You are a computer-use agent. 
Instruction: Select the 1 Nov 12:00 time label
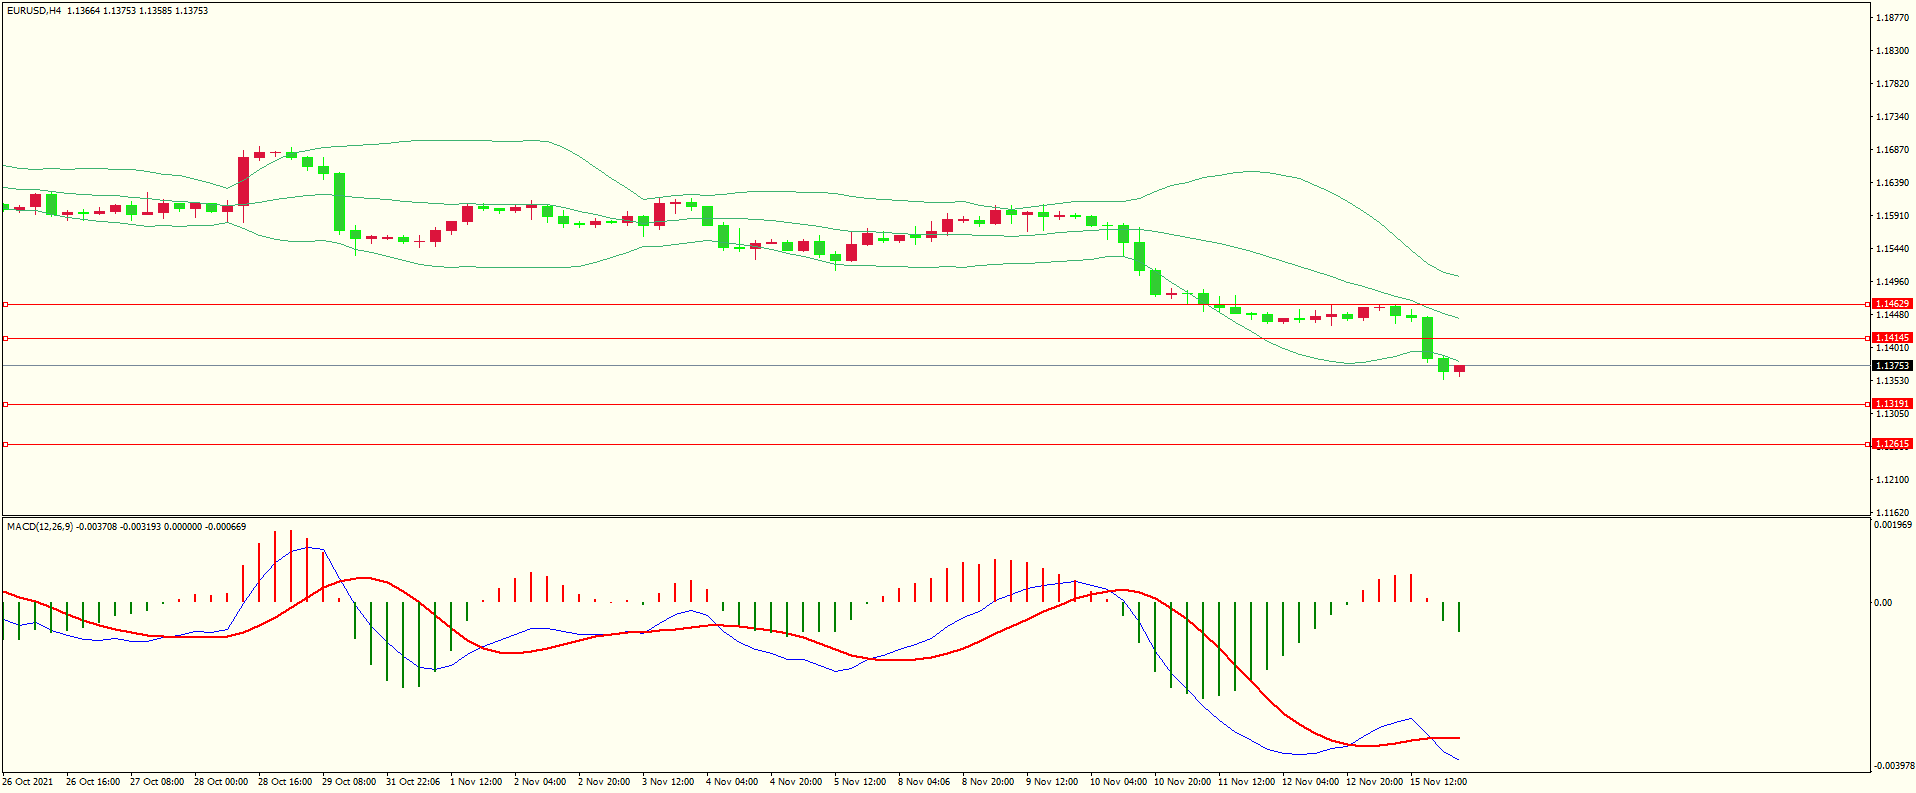[476, 782]
